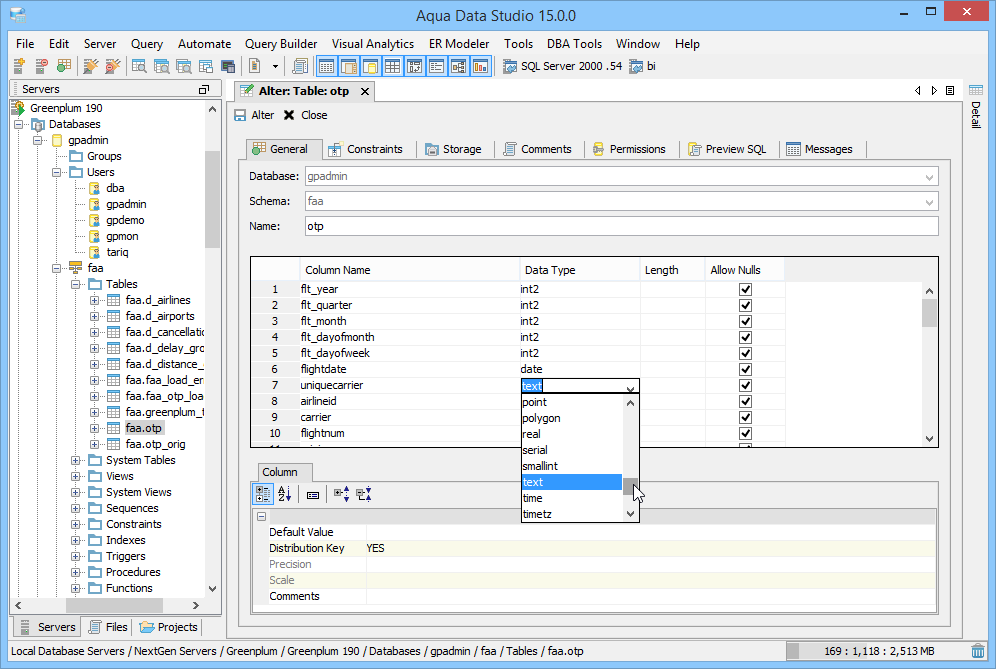Viewport: 996px width, 669px height.
Task: Uncheck Allow Nulls for uniquecarrier
Action: [746, 386]
